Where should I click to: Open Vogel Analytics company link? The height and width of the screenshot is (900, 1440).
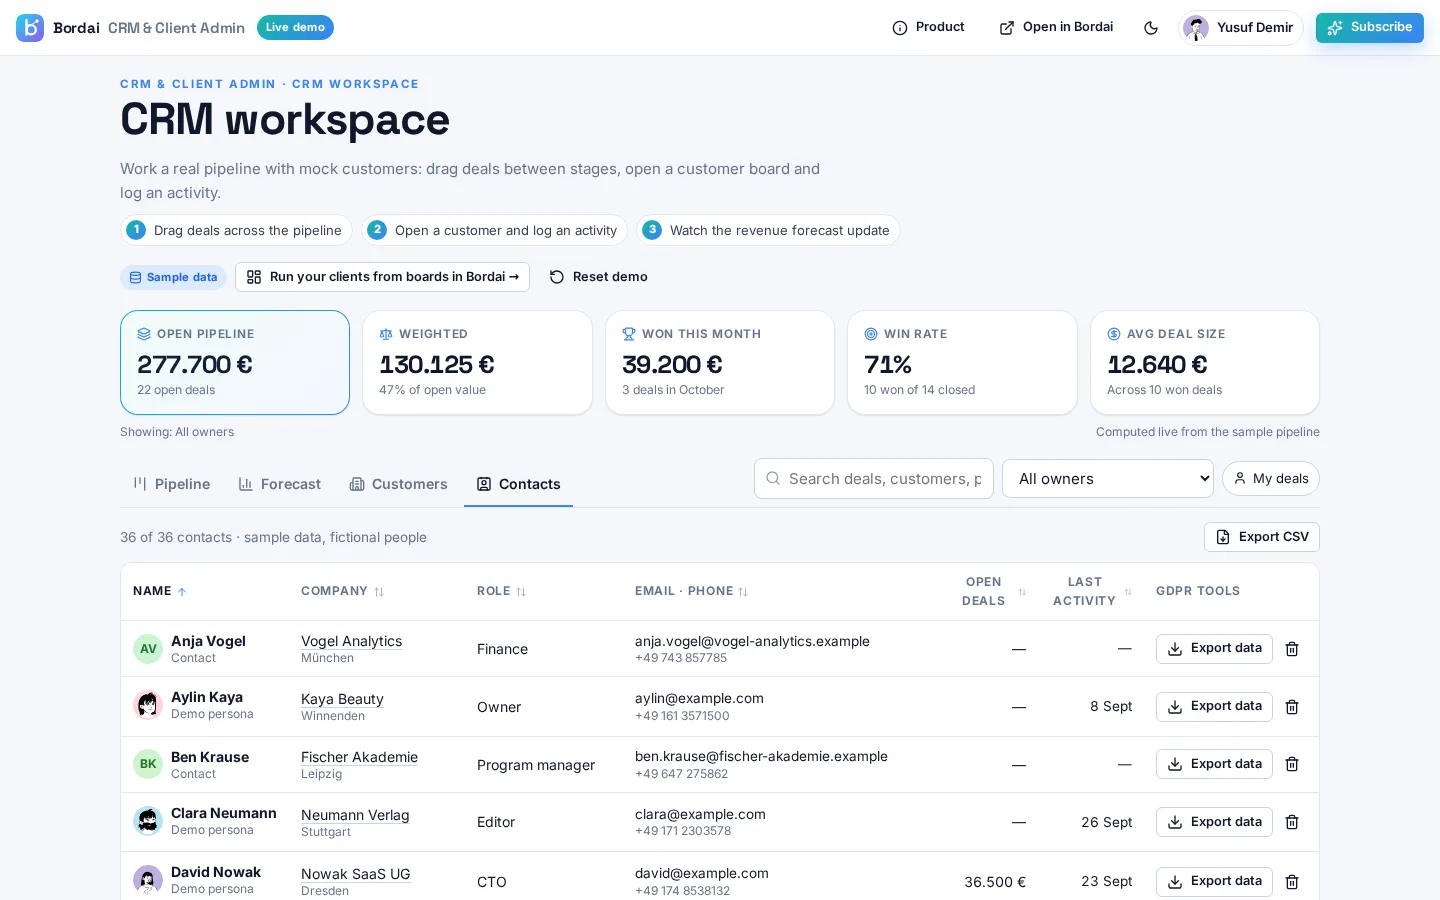point(352,641)
